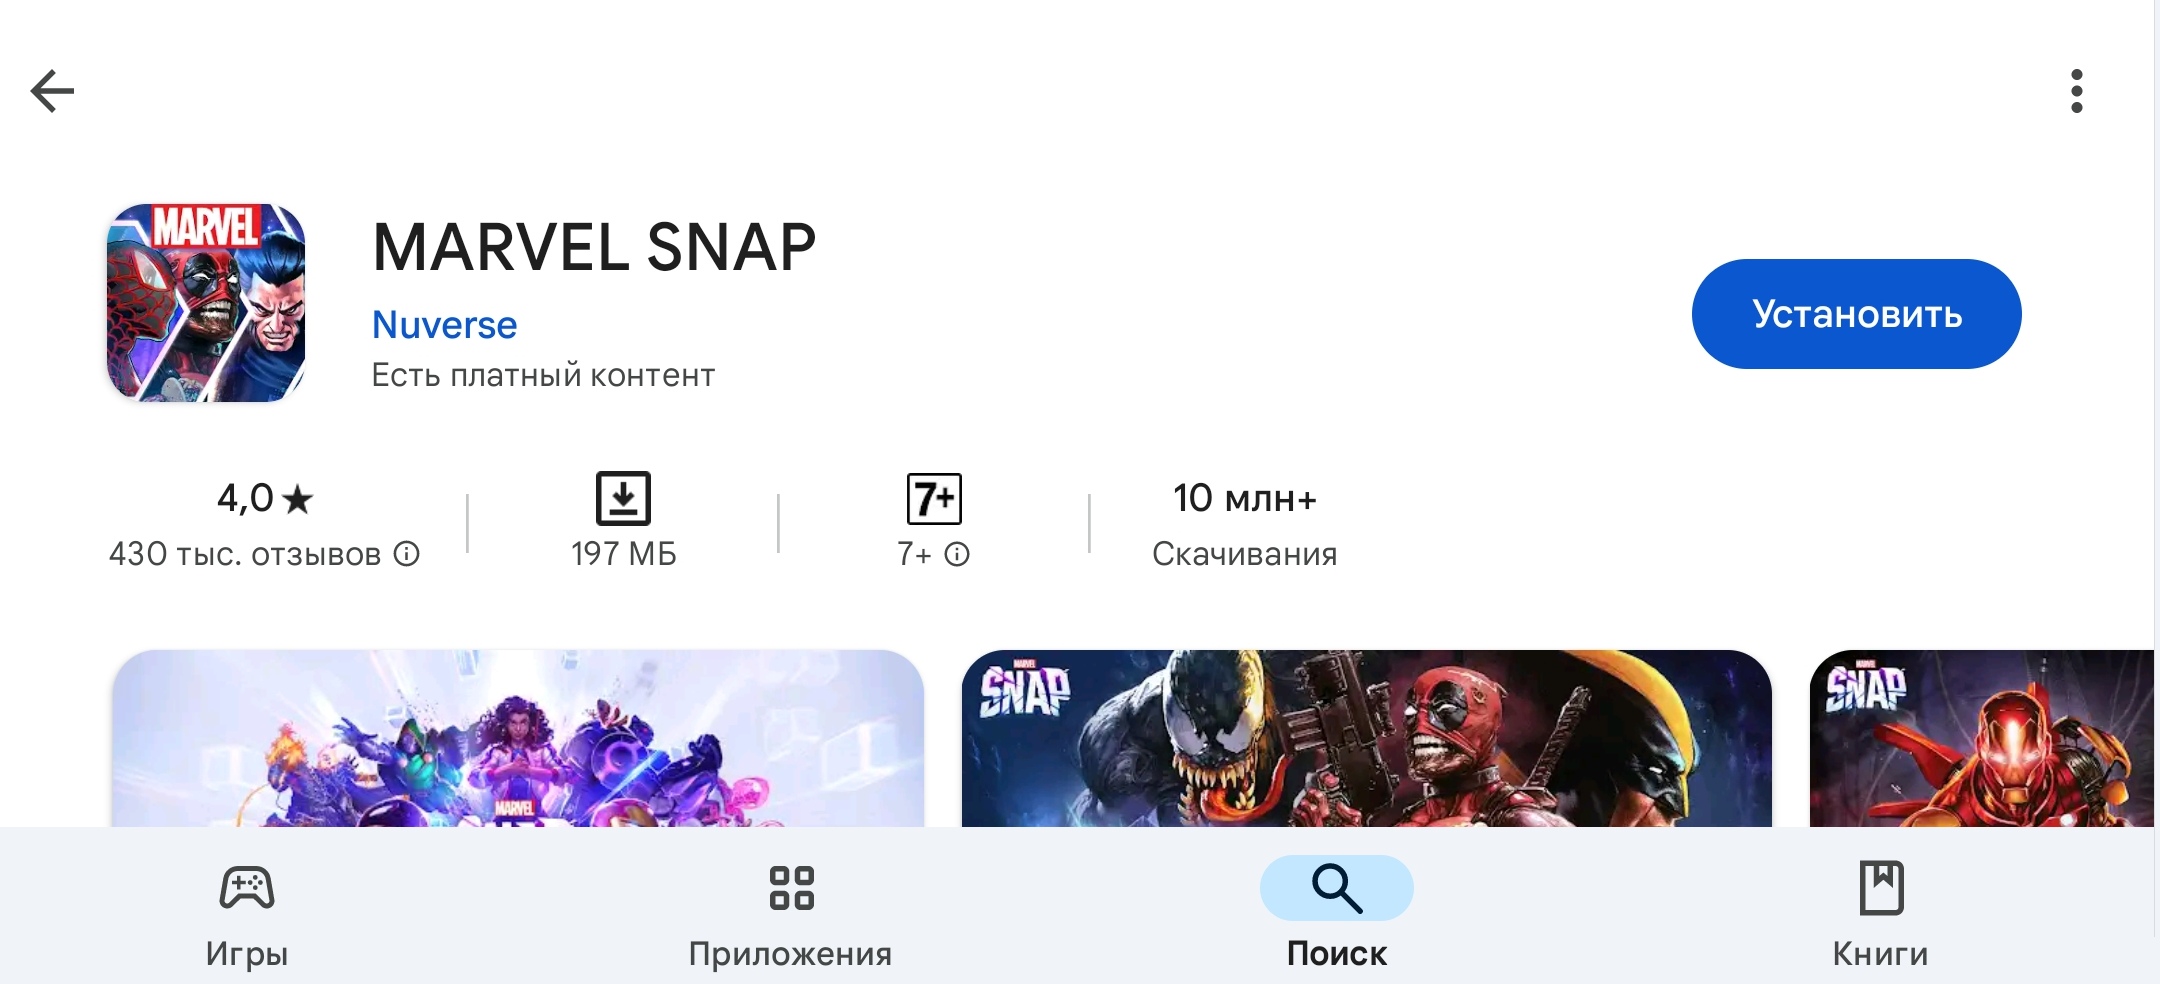Open the Venom and Deadpool screenshot

click(1367, 738)
